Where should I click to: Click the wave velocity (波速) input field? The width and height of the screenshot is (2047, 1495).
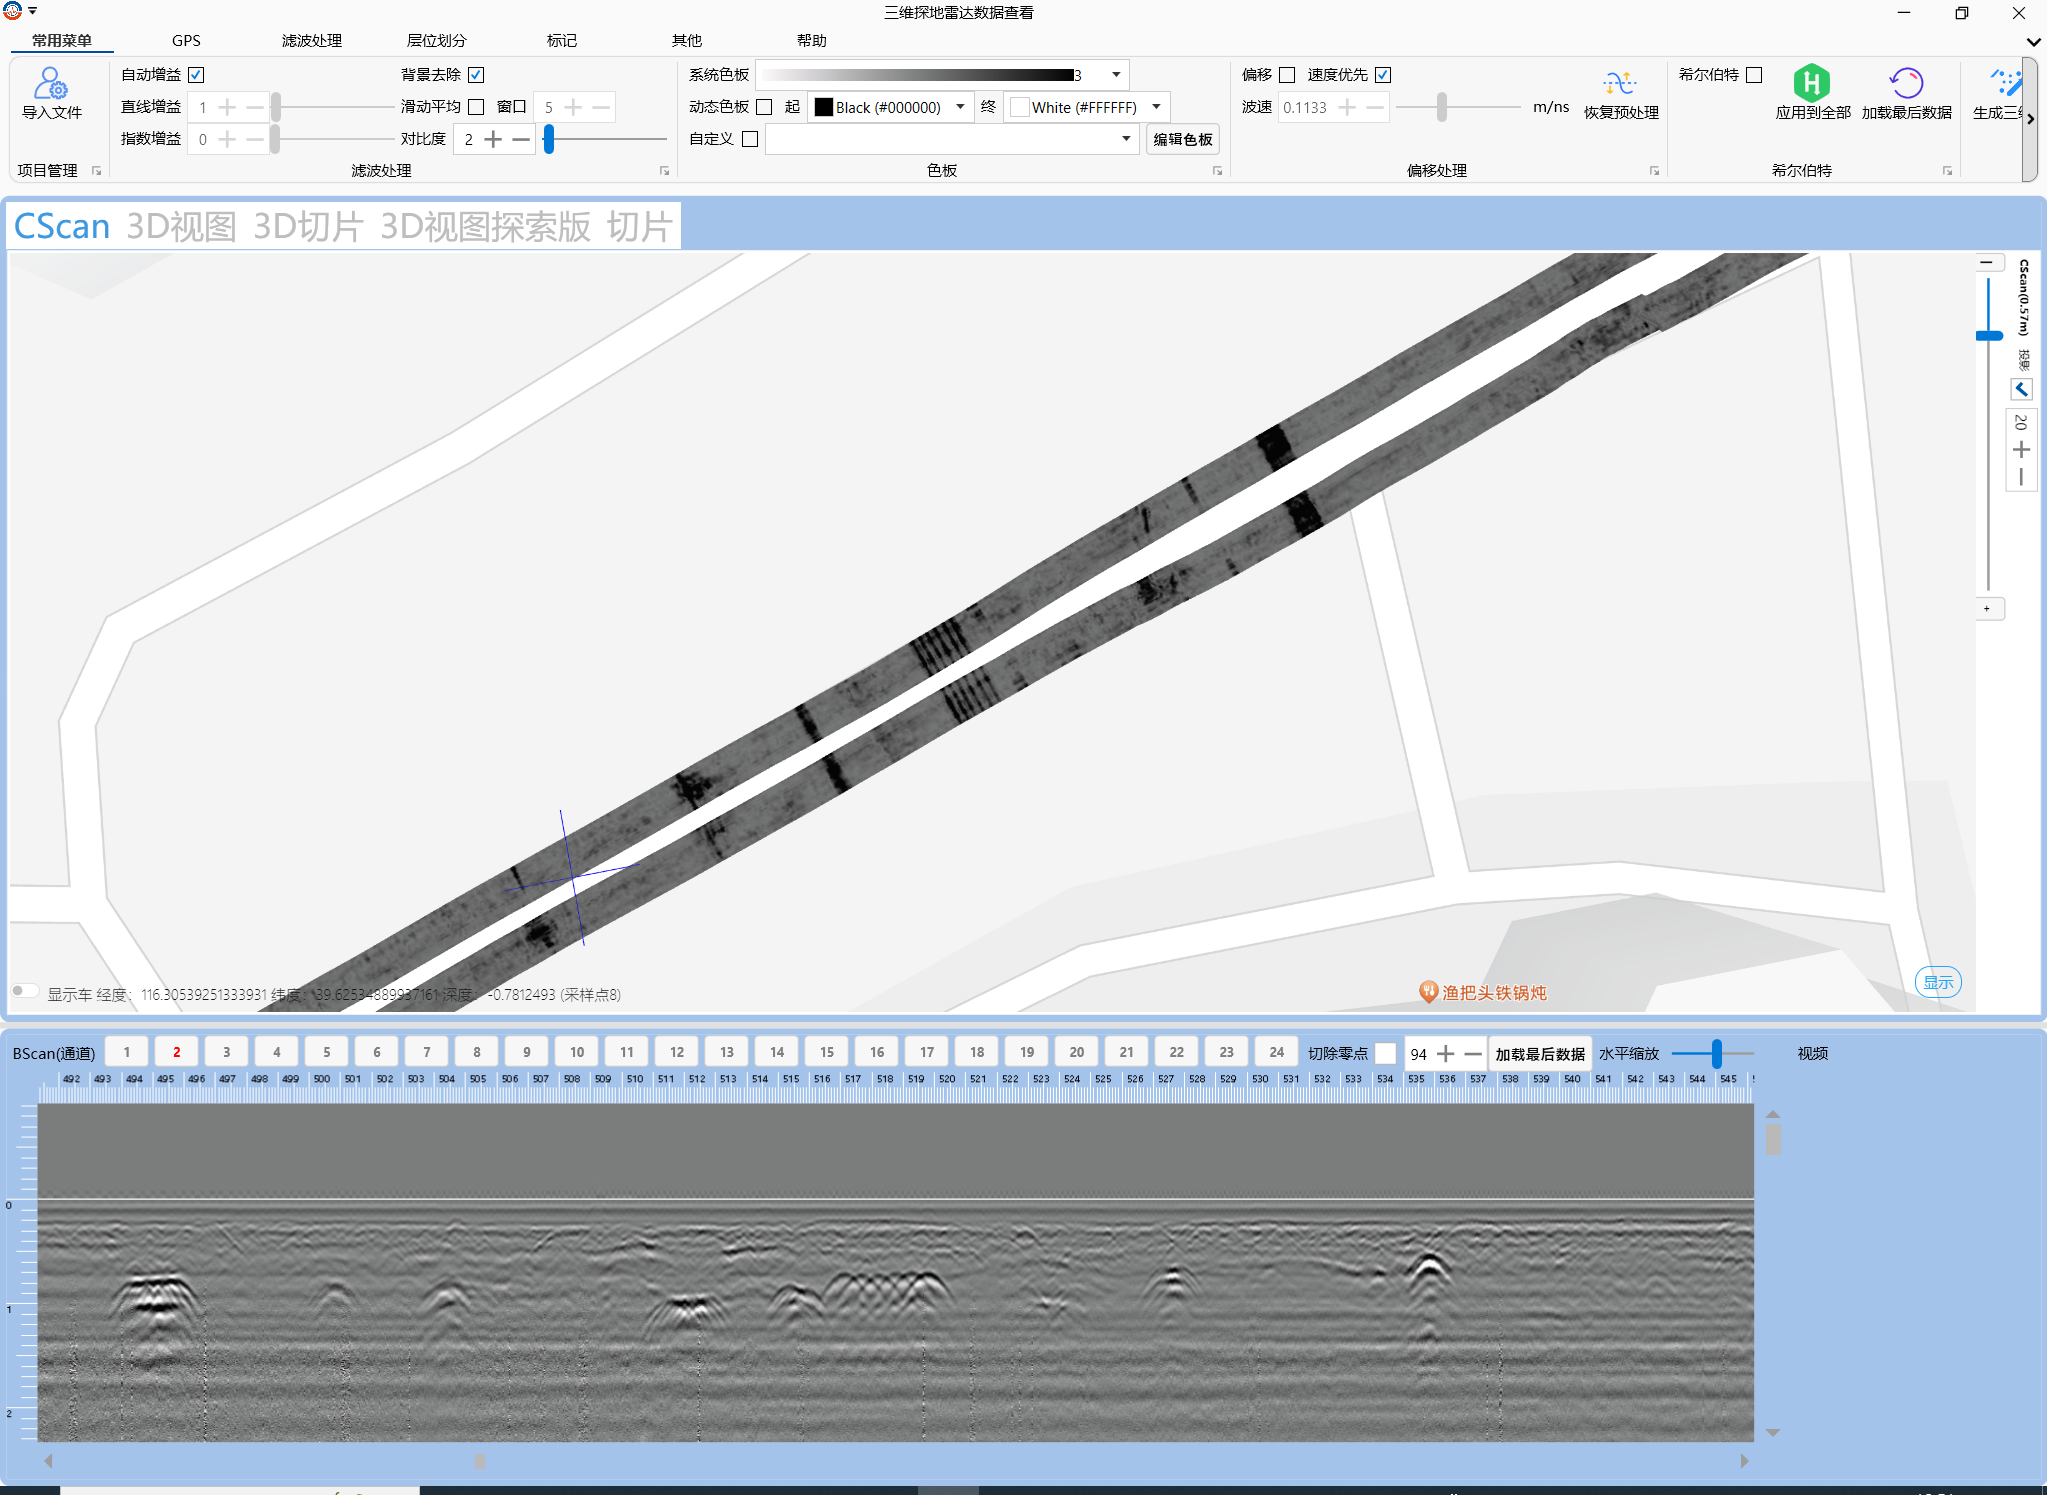click(x=1305, y=107)
